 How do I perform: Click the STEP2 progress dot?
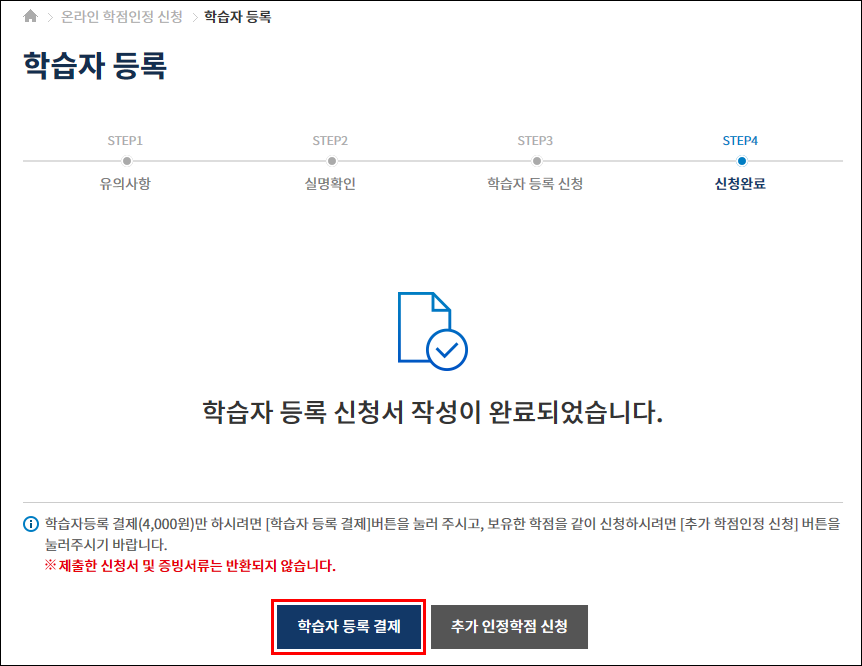tap(331, 160)
